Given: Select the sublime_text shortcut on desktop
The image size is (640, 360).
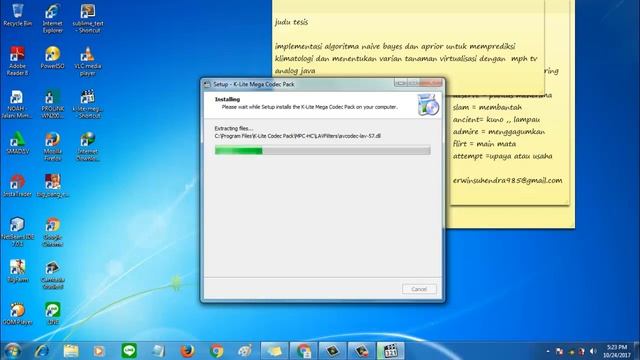Looking at the screenshot, I should (88, 18).
